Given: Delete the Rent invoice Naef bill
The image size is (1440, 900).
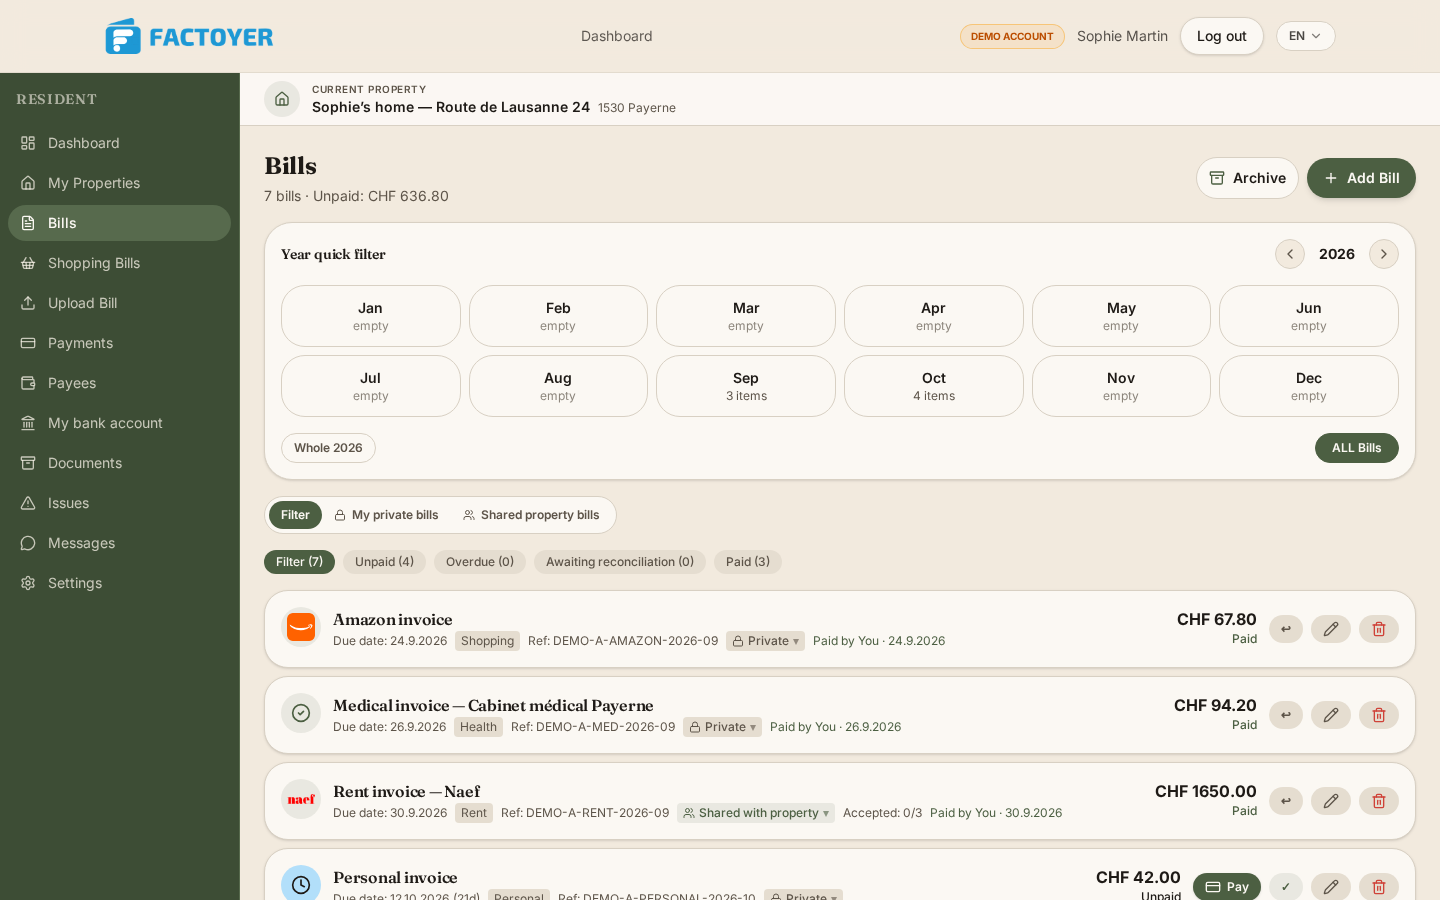Looking at the screenshot, I should pos(1379,801).
